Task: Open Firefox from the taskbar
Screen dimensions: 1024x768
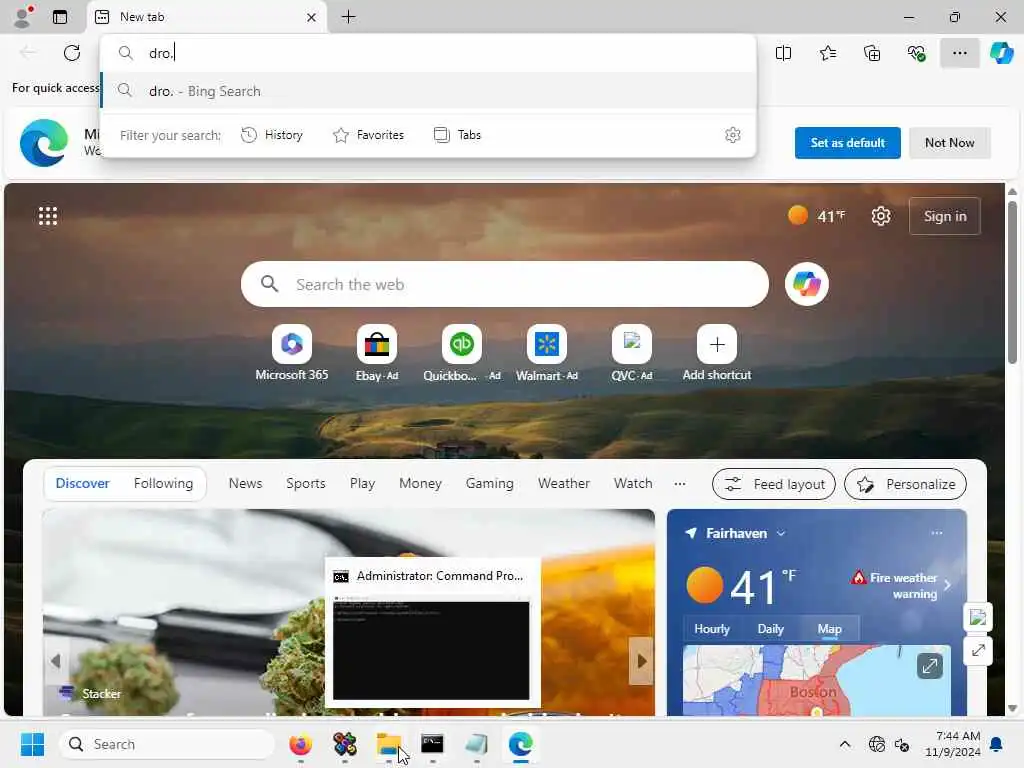Action: click(300, 744)
